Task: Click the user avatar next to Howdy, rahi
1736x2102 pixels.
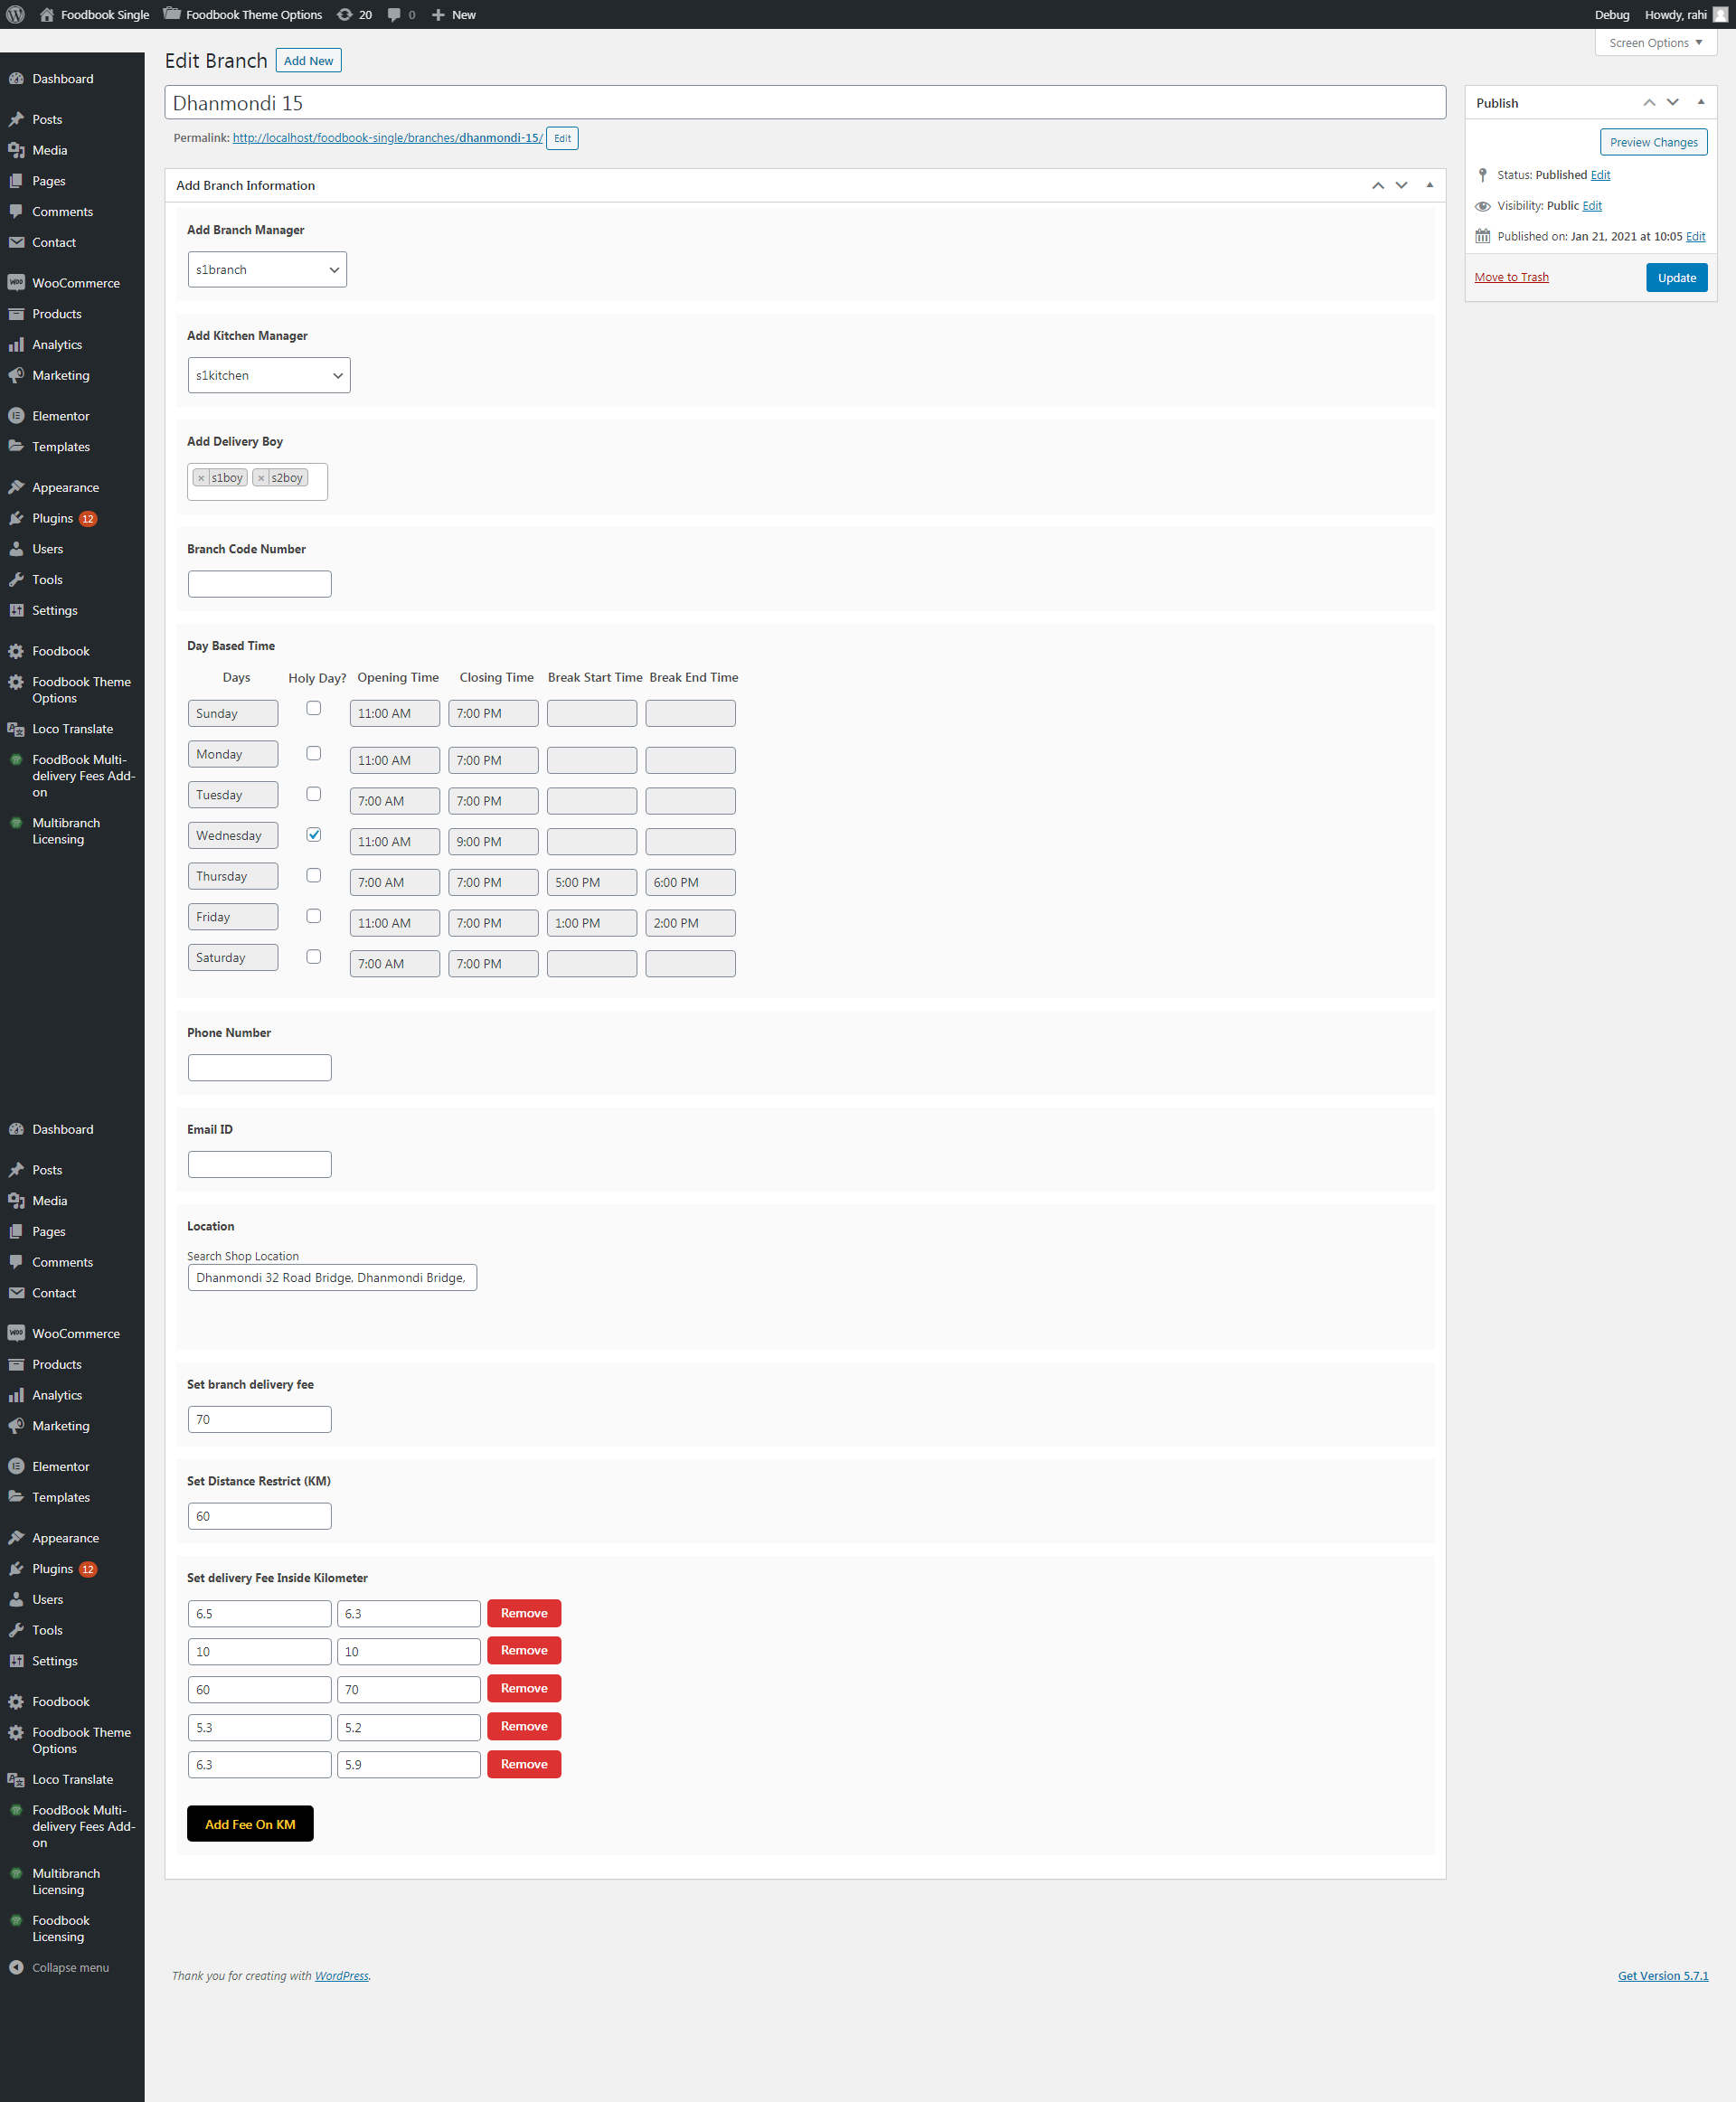Action: pyautogui.click(x=1720, y=14)
